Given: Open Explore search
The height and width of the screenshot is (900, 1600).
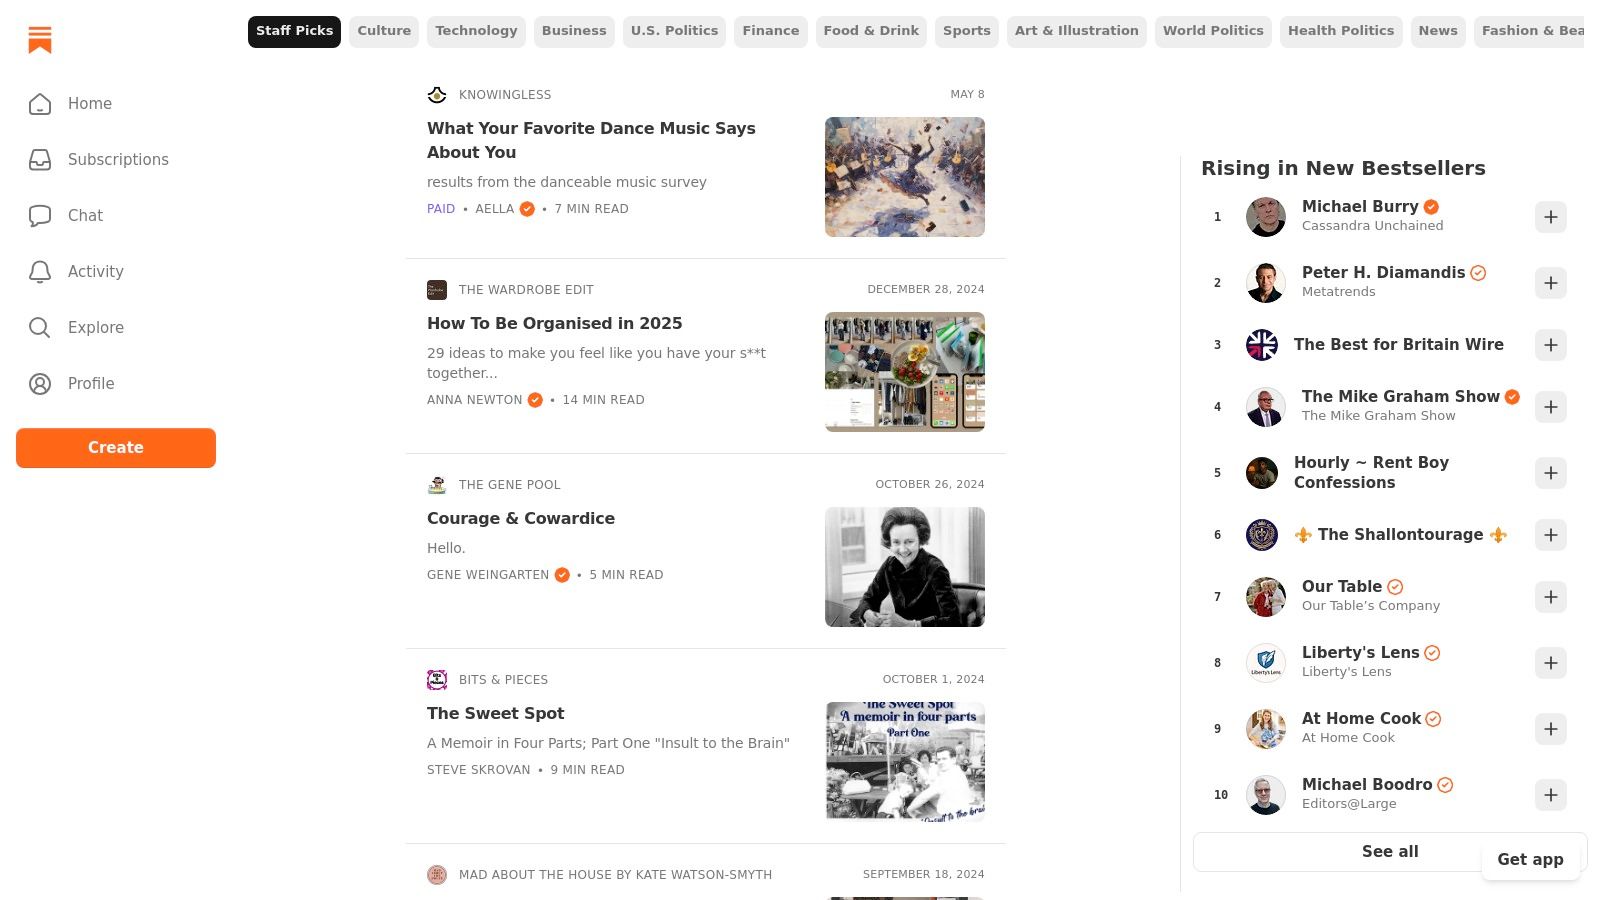Looking at the screenshot, I should point(95,327).
